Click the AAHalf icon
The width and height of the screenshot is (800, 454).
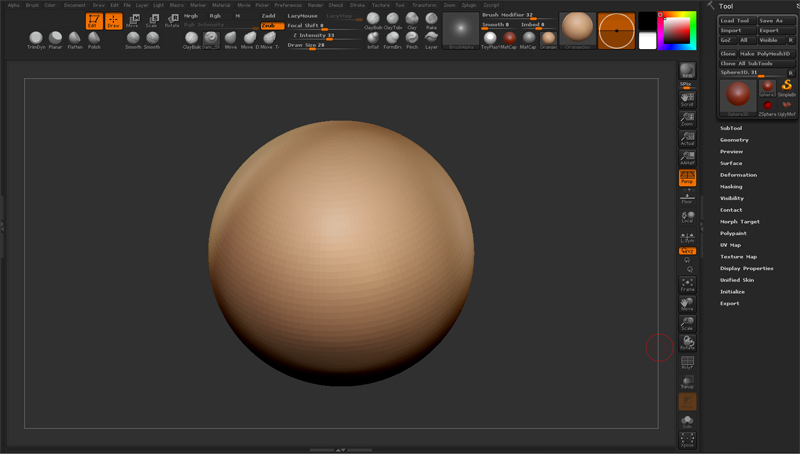click(687, 158)
